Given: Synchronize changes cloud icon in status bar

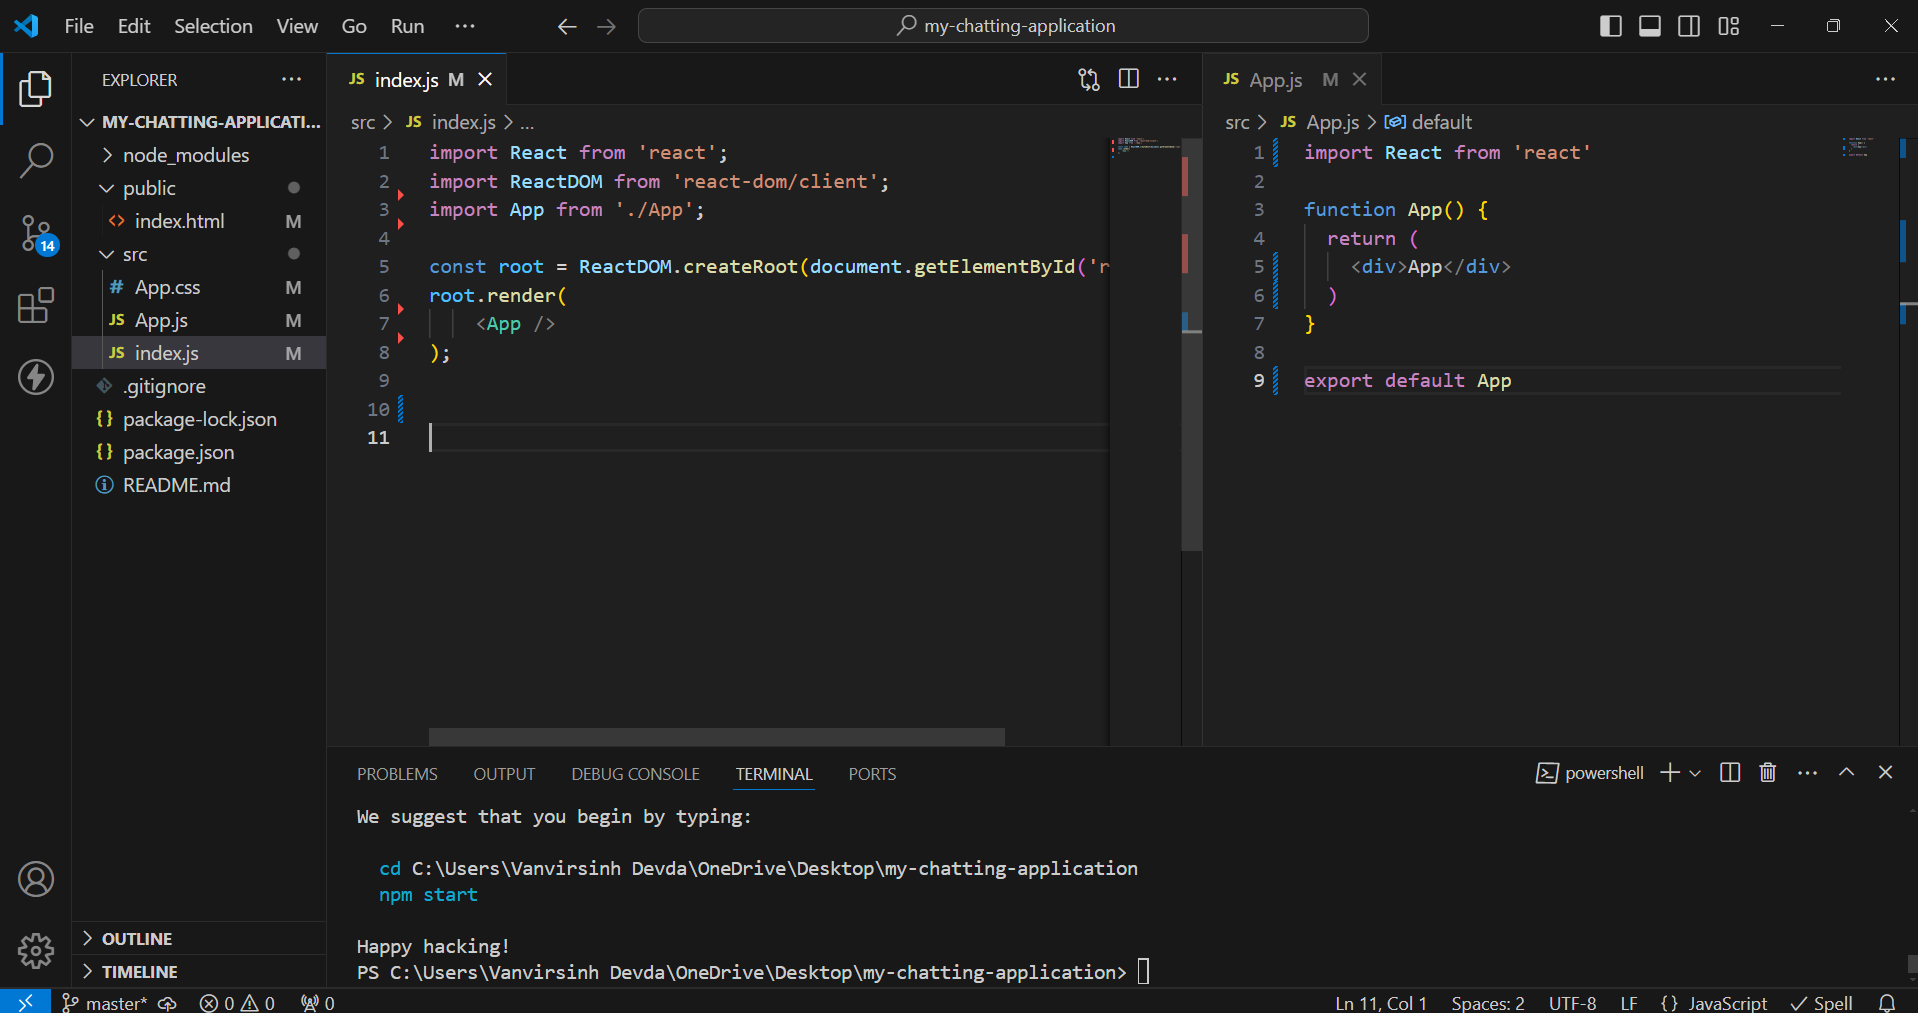Looking at the screenshot, I should [x=168, y=1002].
